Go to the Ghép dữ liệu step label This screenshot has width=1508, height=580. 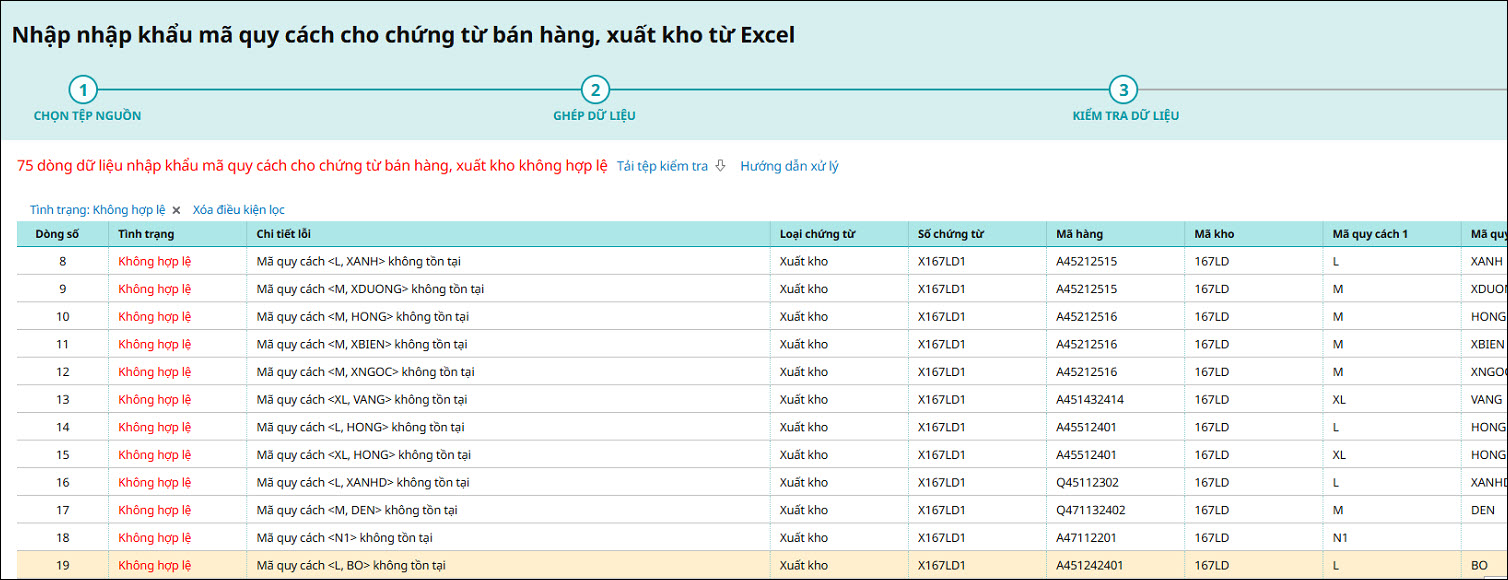pos(594,116)
